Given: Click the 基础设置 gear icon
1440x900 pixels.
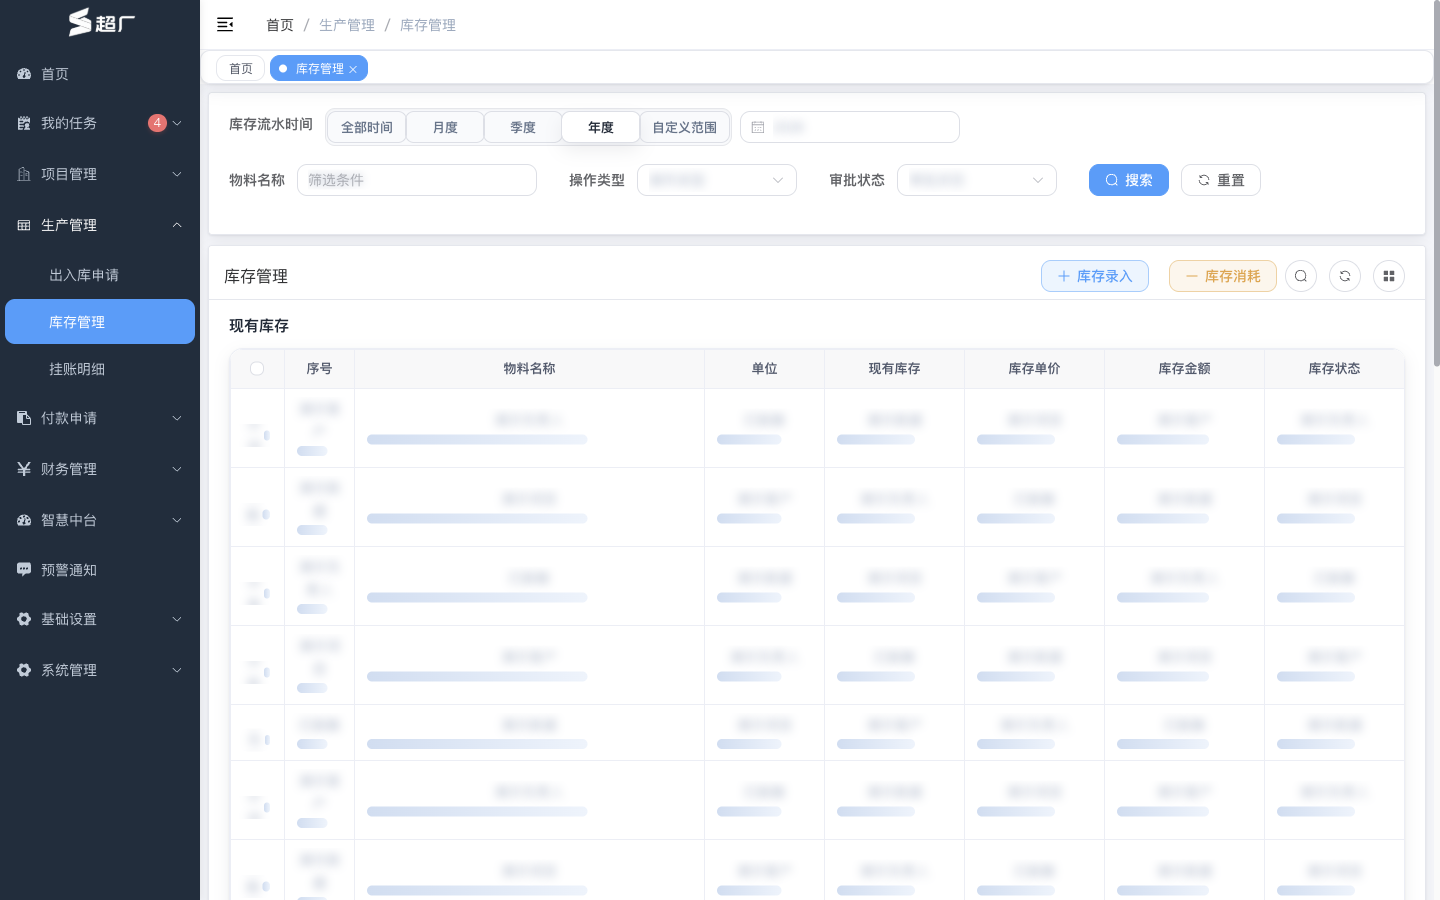Looking at the screenshot, I should [x=24, y=619].
